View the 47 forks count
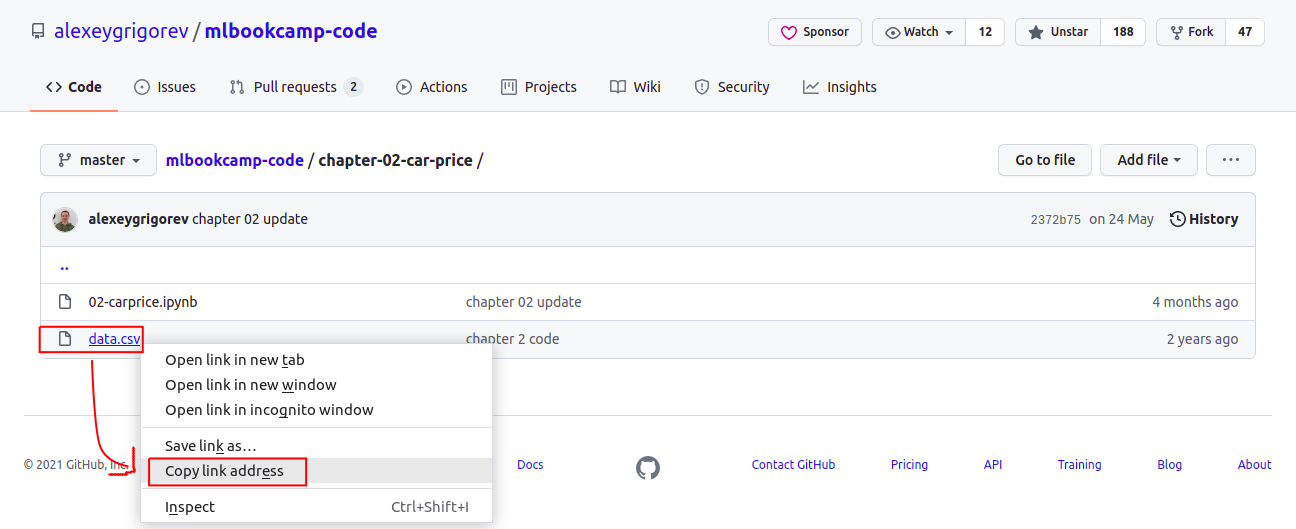 click(x=1245, y=32)
